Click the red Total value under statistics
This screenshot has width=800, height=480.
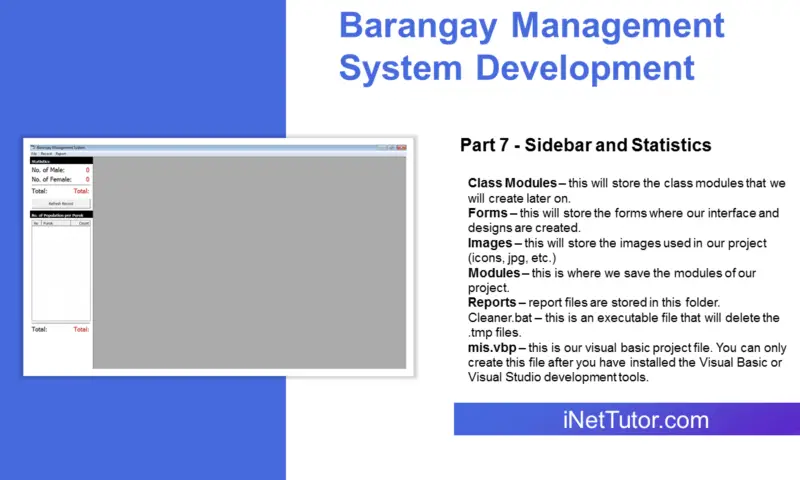[x=82, y=190]
